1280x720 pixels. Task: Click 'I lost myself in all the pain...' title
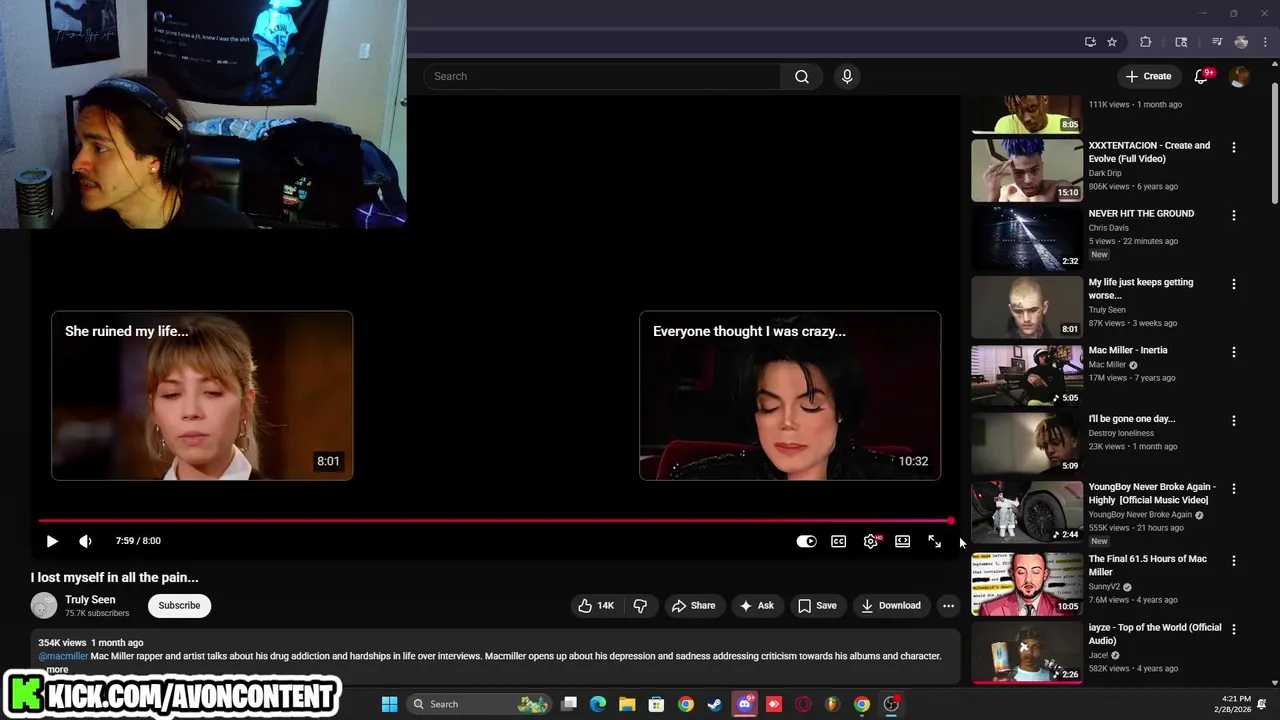[114, 577]
